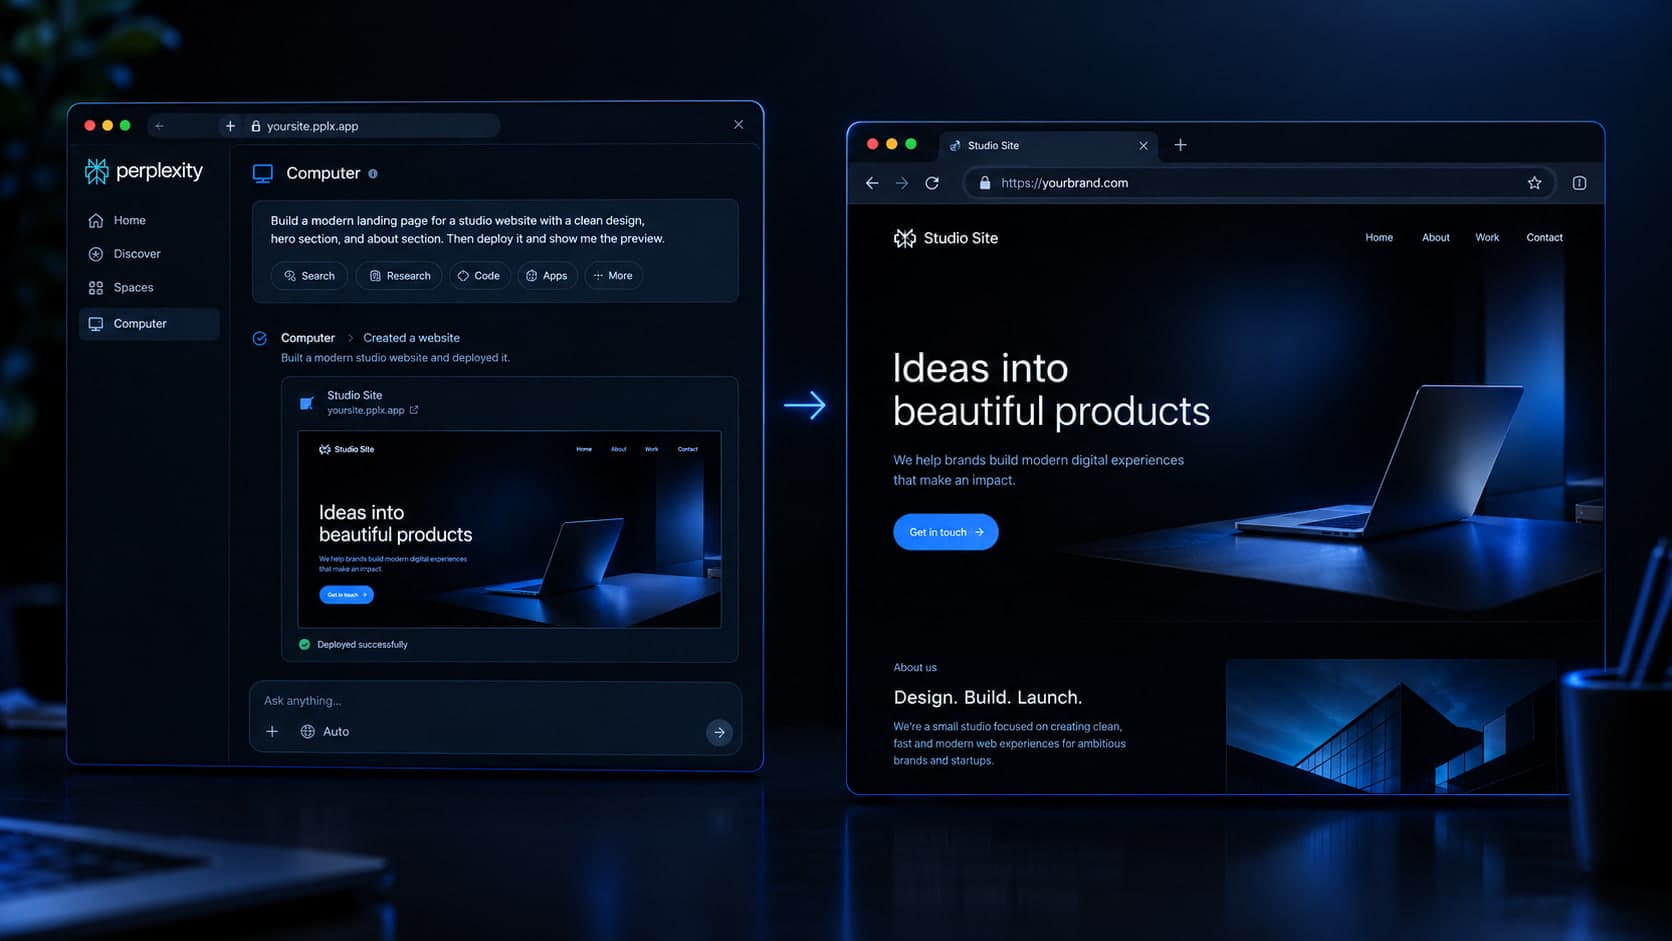Click the yourbrand.com address bar

tap(1259, 183)
